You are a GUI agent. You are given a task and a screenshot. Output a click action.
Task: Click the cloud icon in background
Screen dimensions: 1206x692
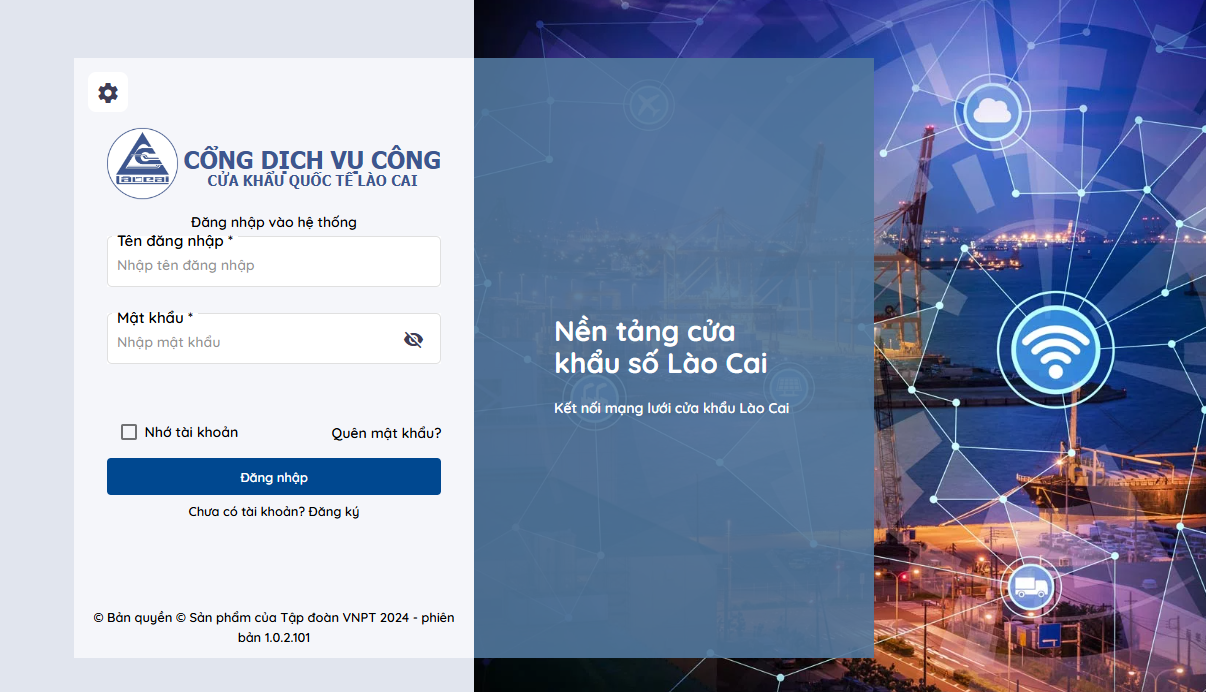[991, 110]
